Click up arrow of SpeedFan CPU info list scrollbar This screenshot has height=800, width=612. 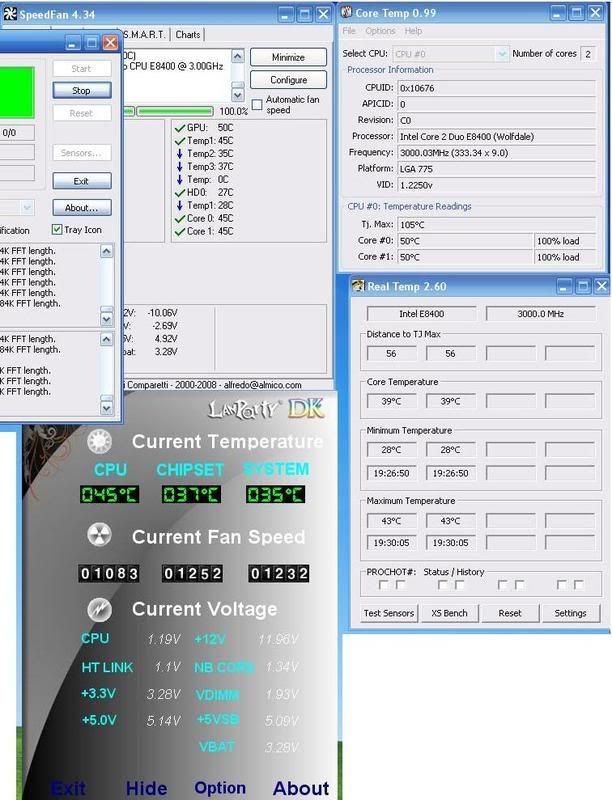click(238, 56)
